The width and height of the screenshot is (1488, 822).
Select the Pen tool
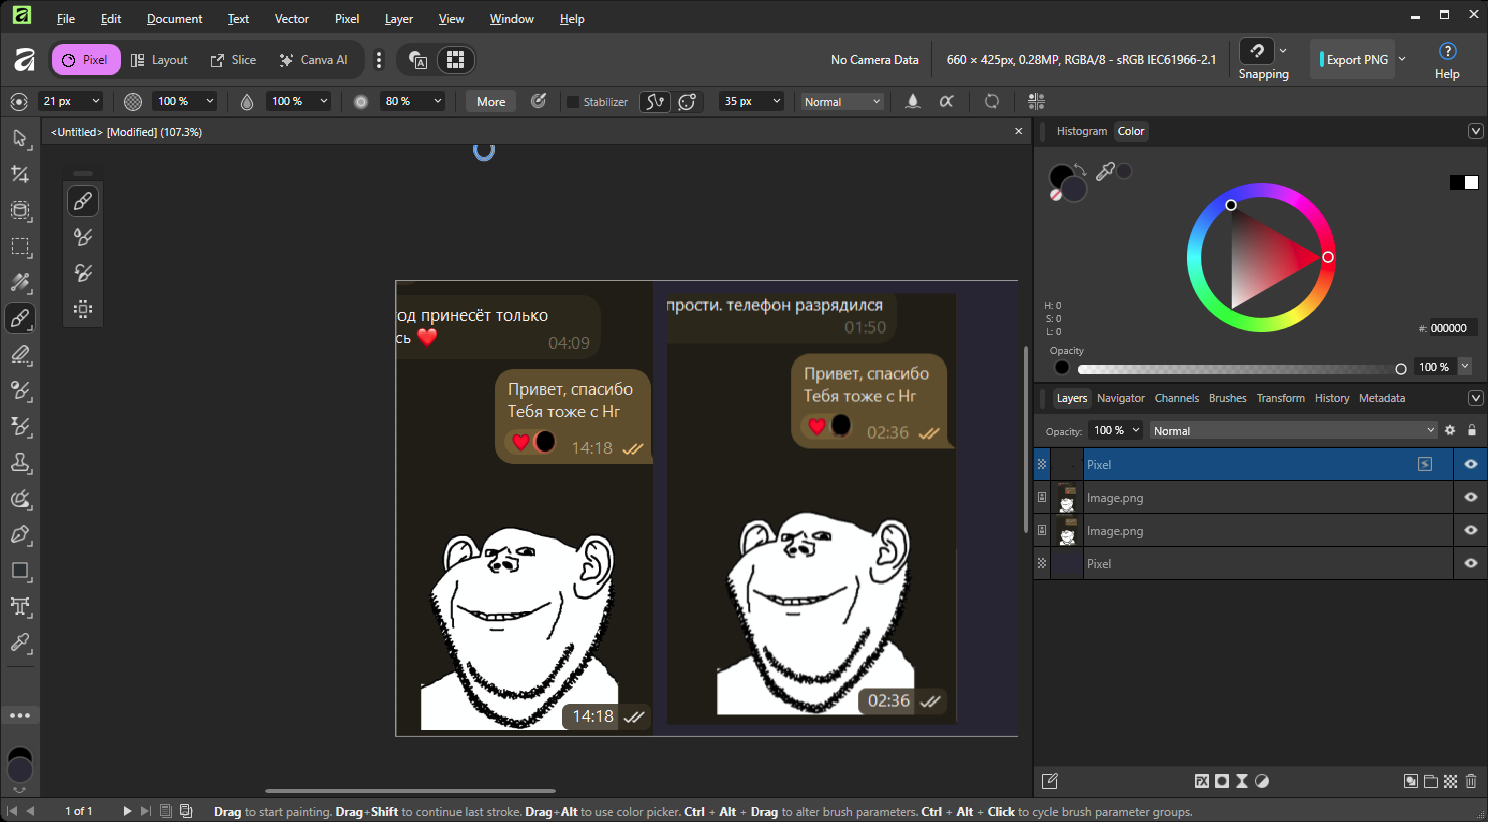click(x=20, y=534)
